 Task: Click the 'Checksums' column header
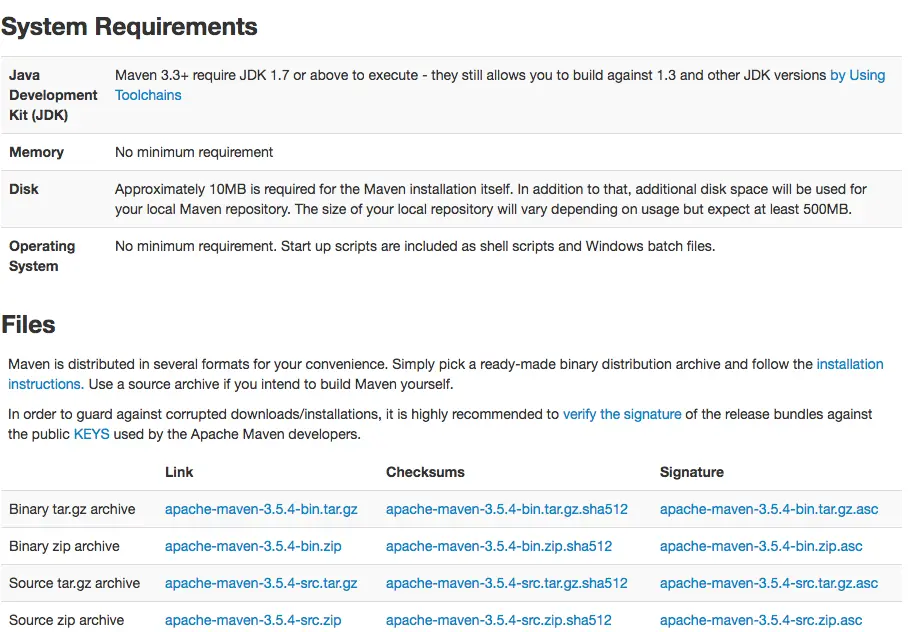click(x=425, y=472)
